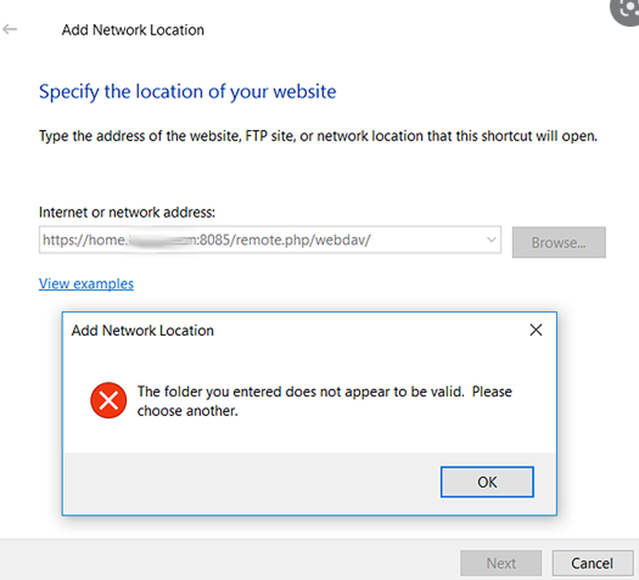Click the 'Internet or network address:' label
639x580 pixels.
tap(127, 212)
